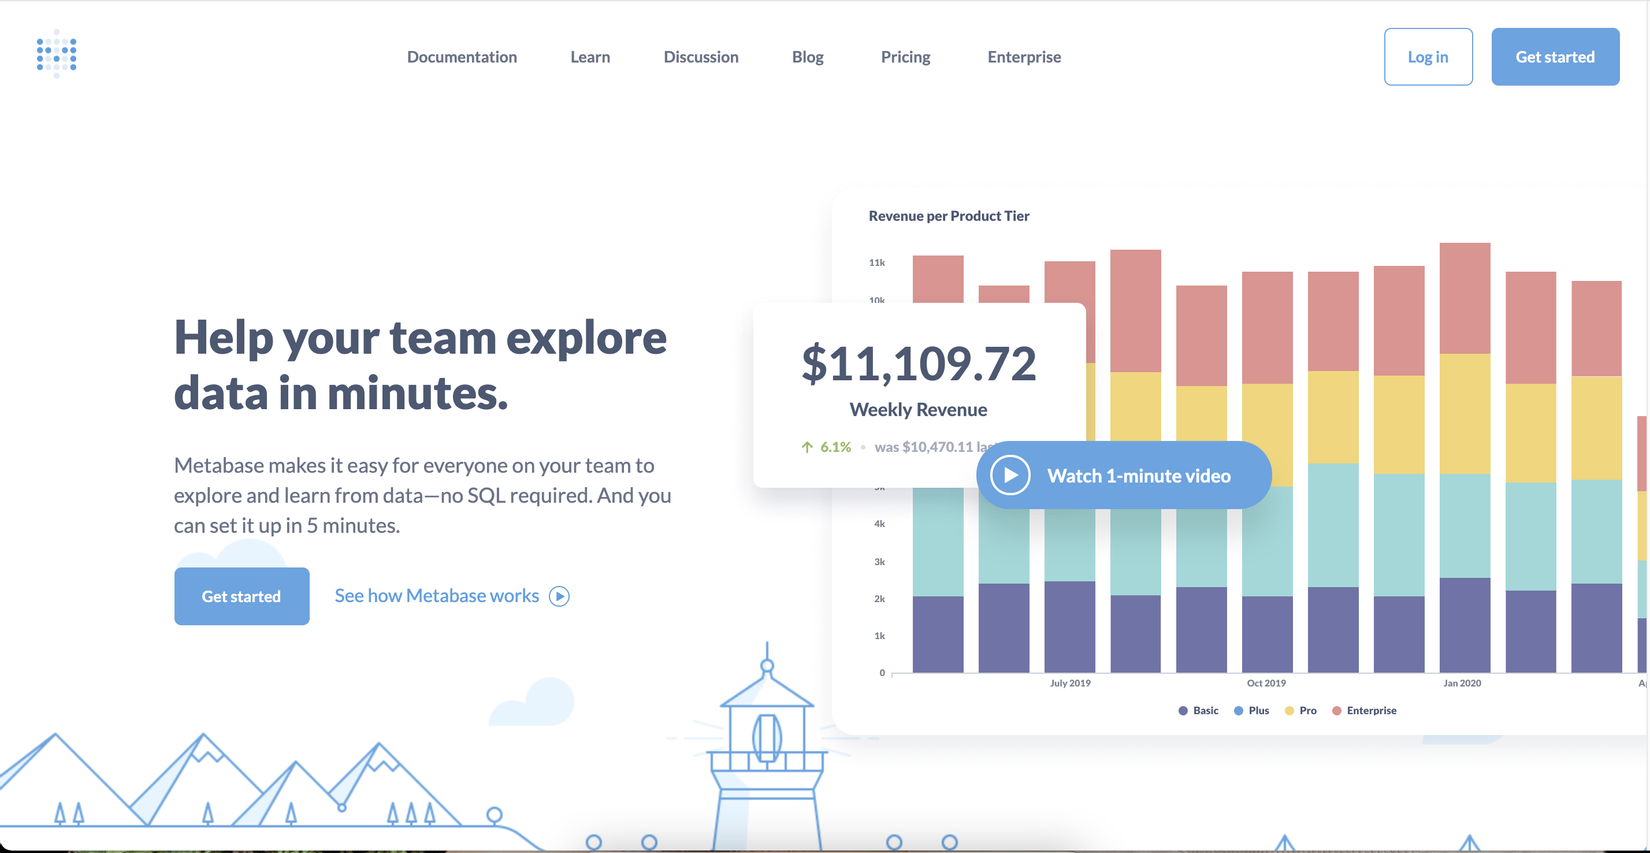Click the July 2019 axis label
The image size is (1650, 853).
click(1070, 683)
